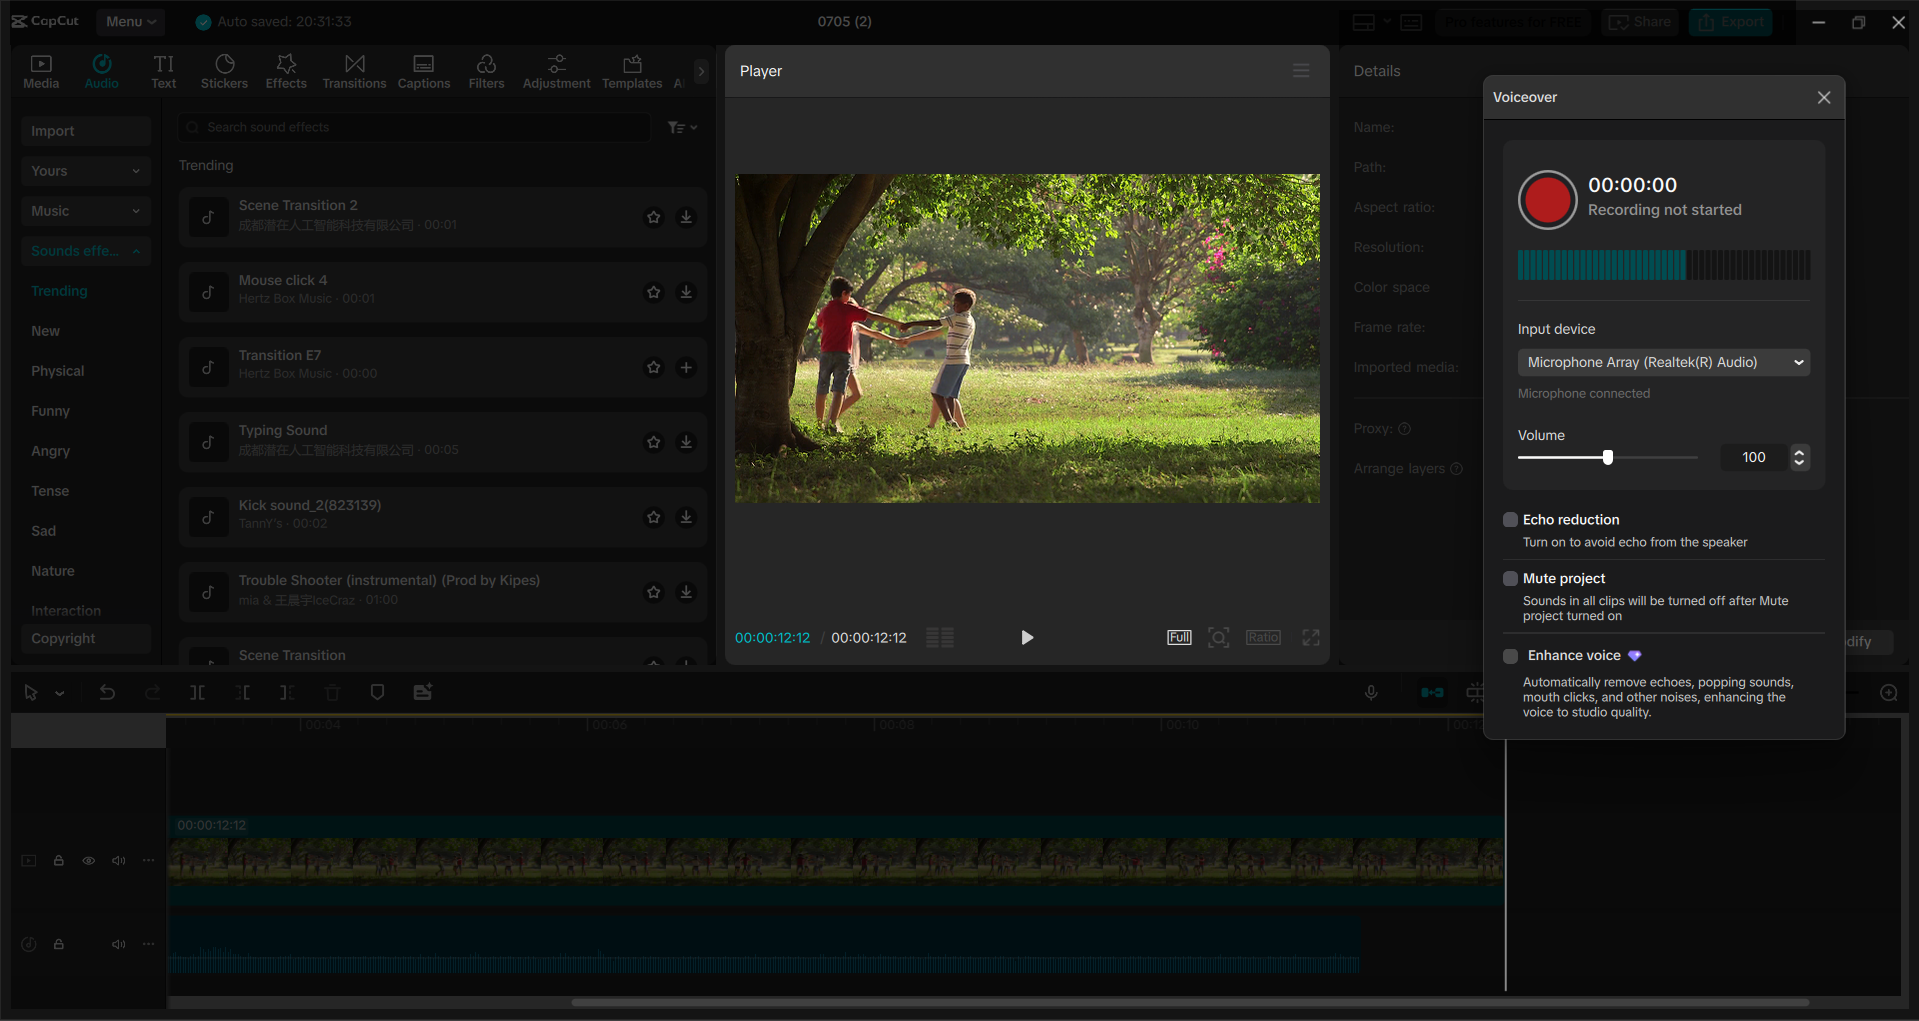Click the Export button
1919x1021 pixels.
[x=1730, y=21]
